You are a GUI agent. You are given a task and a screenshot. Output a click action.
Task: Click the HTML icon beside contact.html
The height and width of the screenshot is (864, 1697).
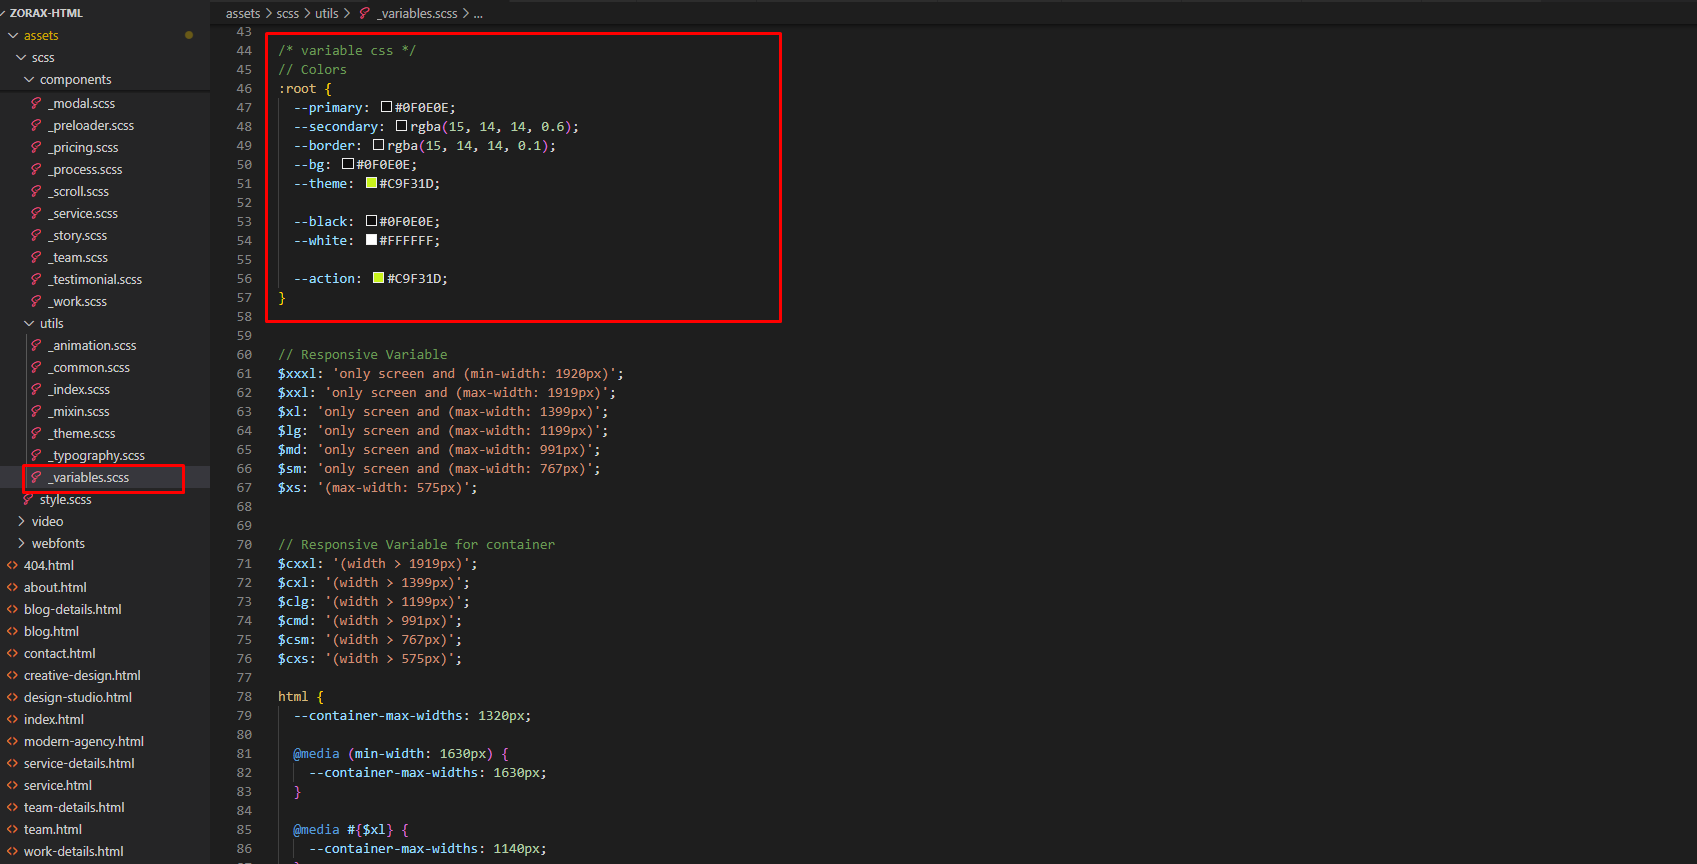13,653
